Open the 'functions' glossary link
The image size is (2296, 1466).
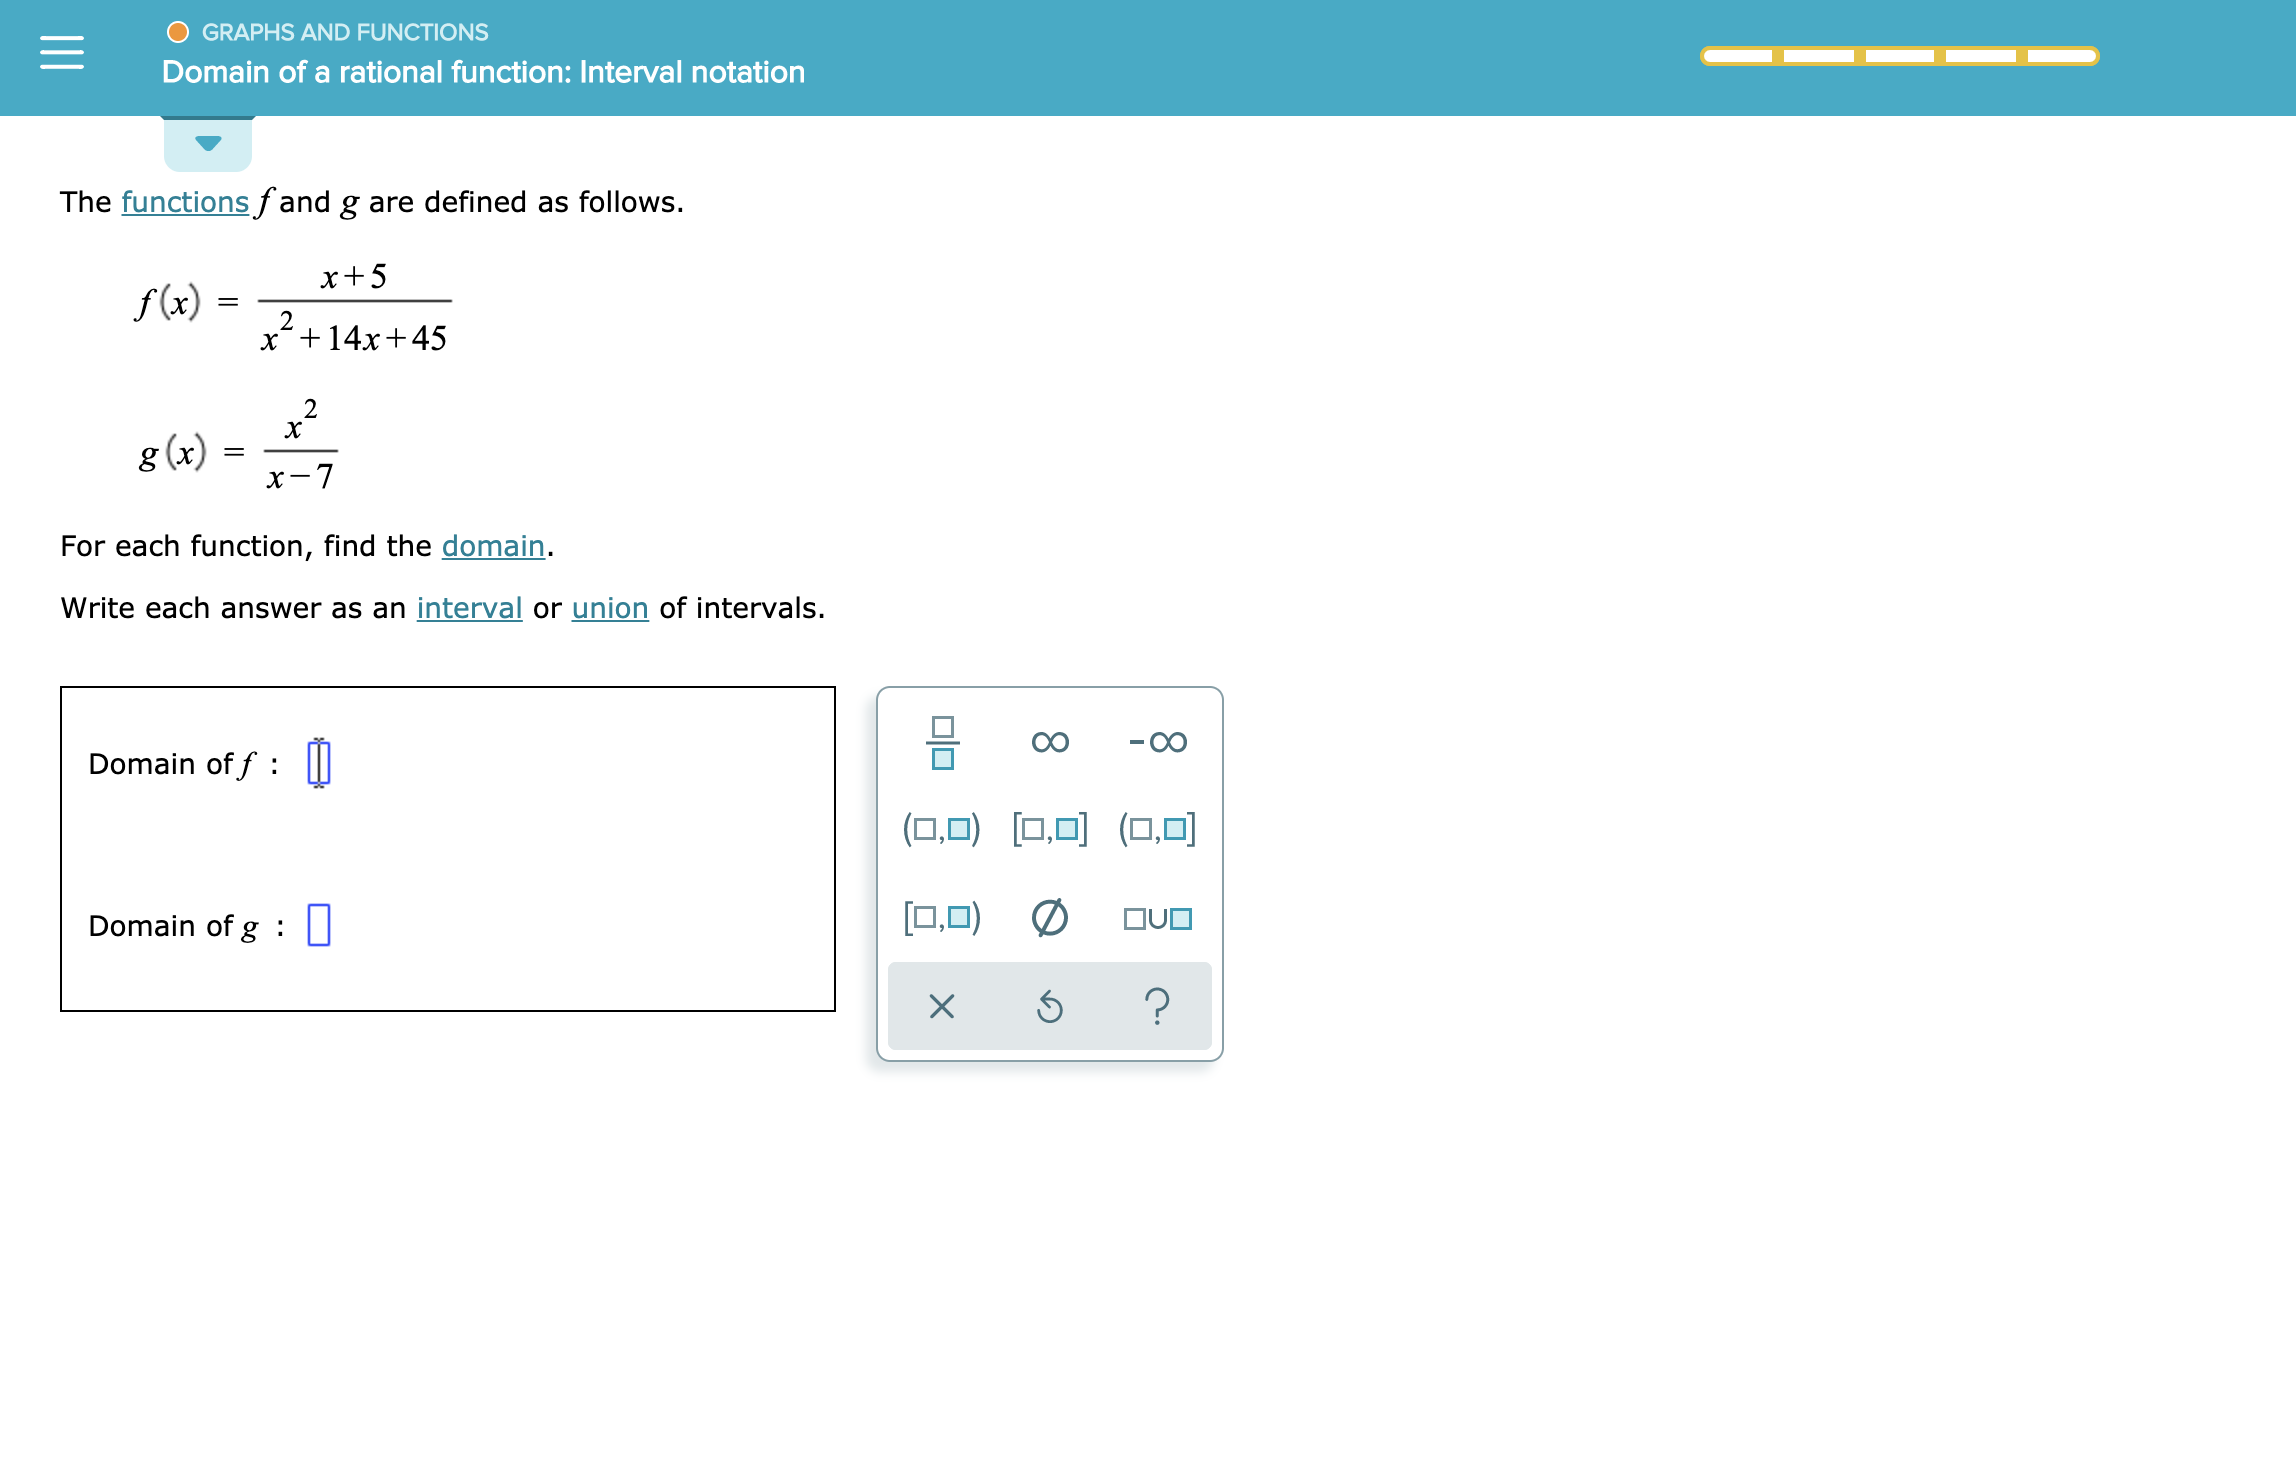pyautogui.click(x=185, y=202)
